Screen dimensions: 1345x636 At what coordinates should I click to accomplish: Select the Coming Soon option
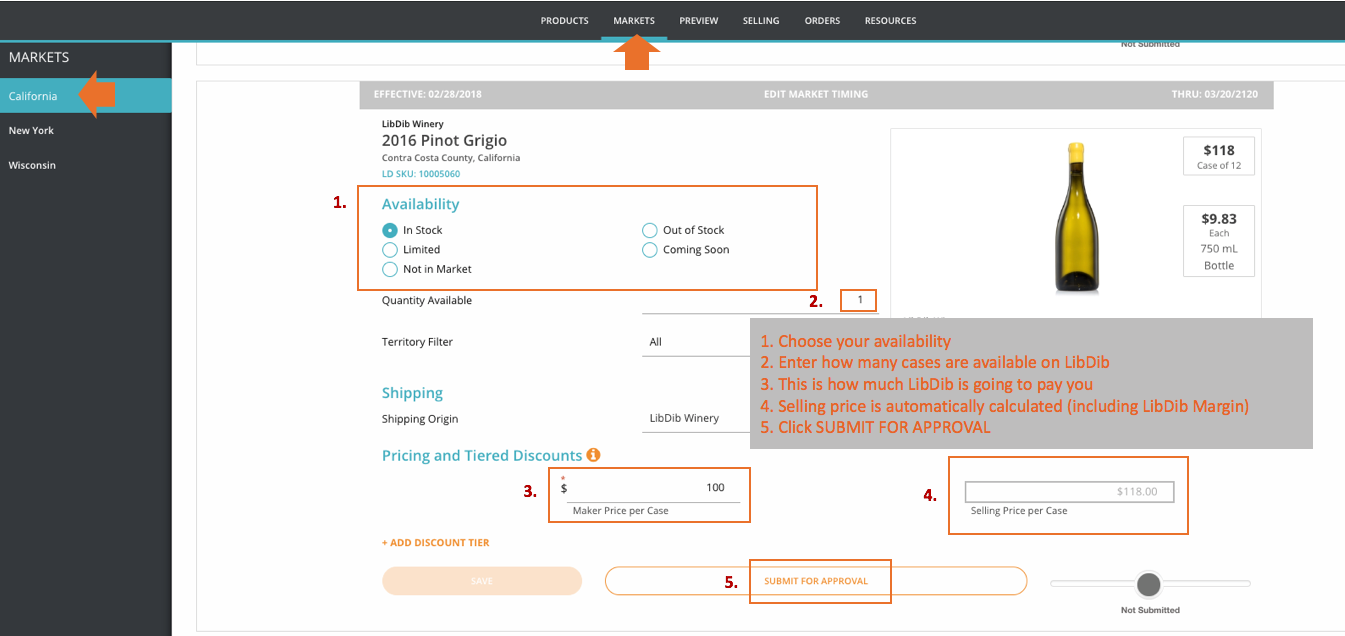pyautogui.click(x=650, y=250)
